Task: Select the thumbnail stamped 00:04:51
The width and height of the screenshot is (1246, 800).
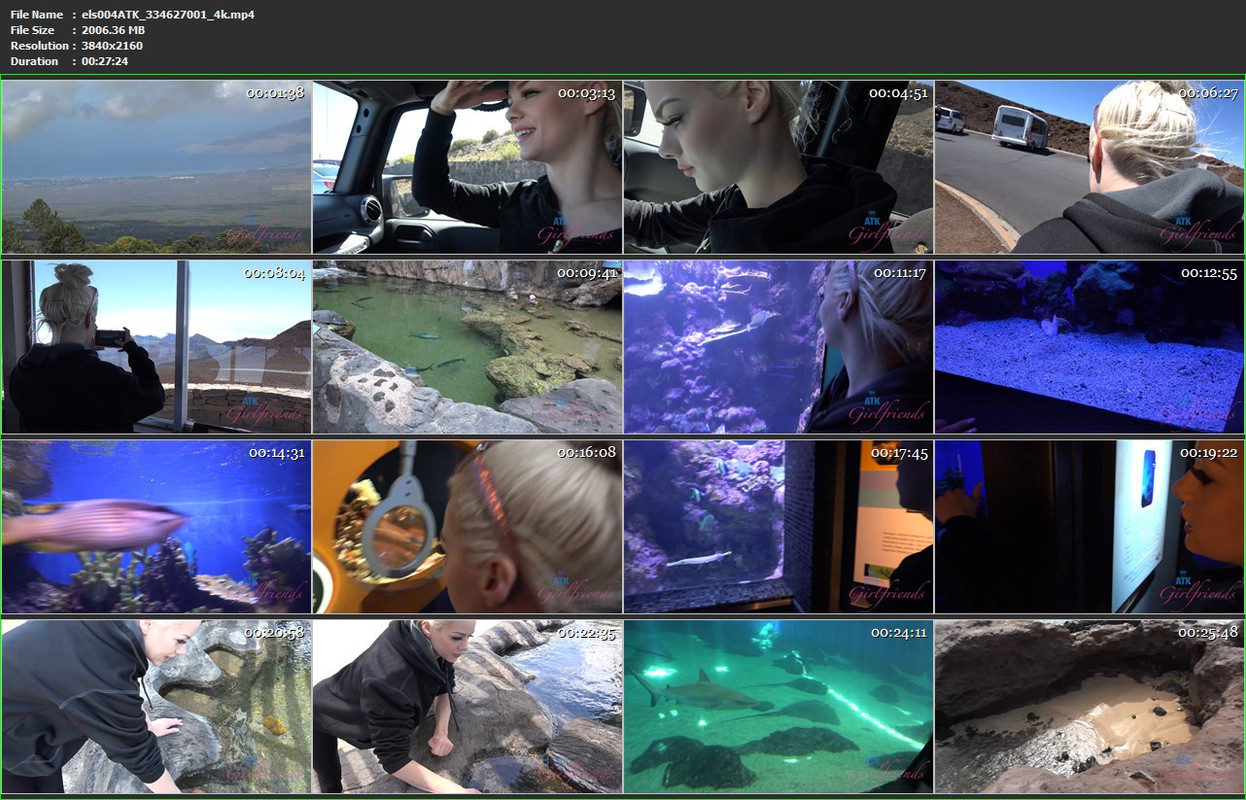Action: (778, 167)
